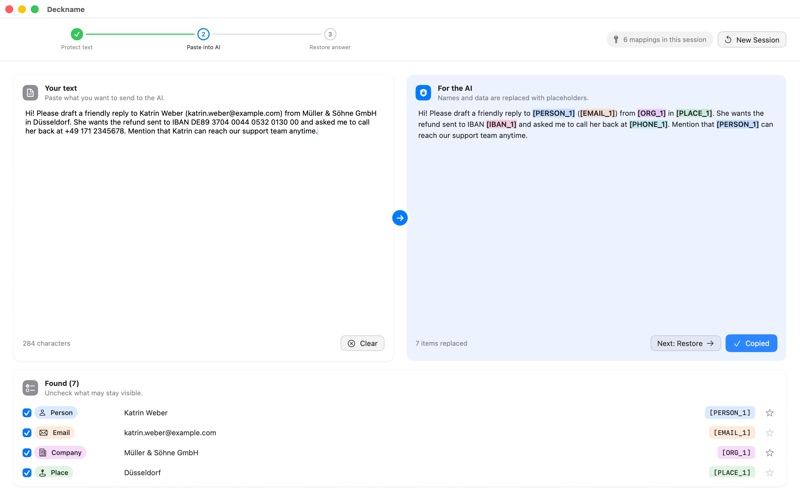This screenshot has height=500, width=800.
Task: Click the green checkmark Protect text step
Action: click(77, 34)
